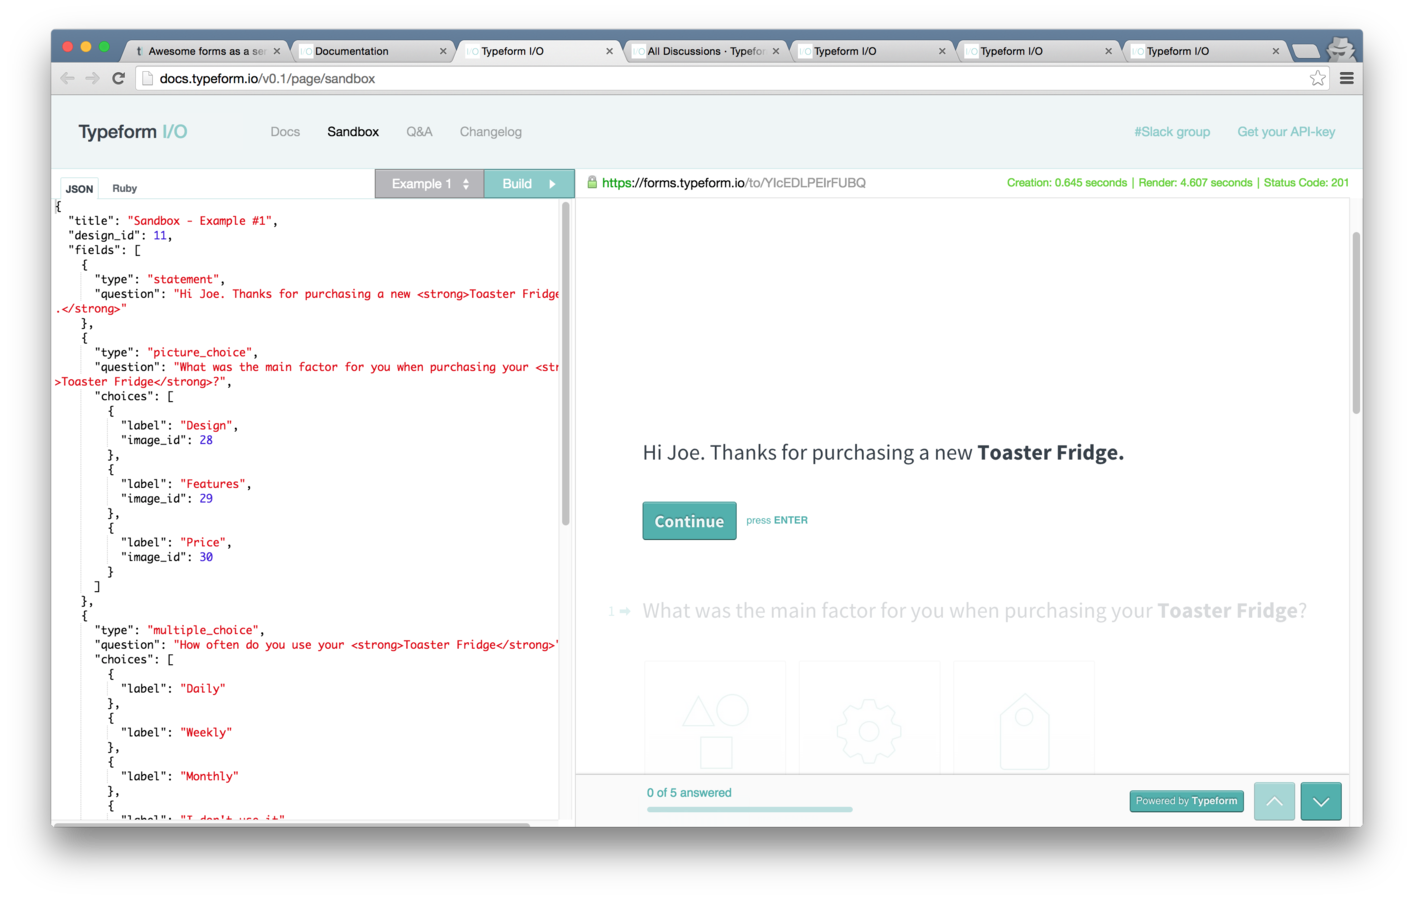Image resolution: width=1414 pixels, height=900 pixels.
Task: Click the form preview vertical scrollbar
Action: click(1356, 323)
